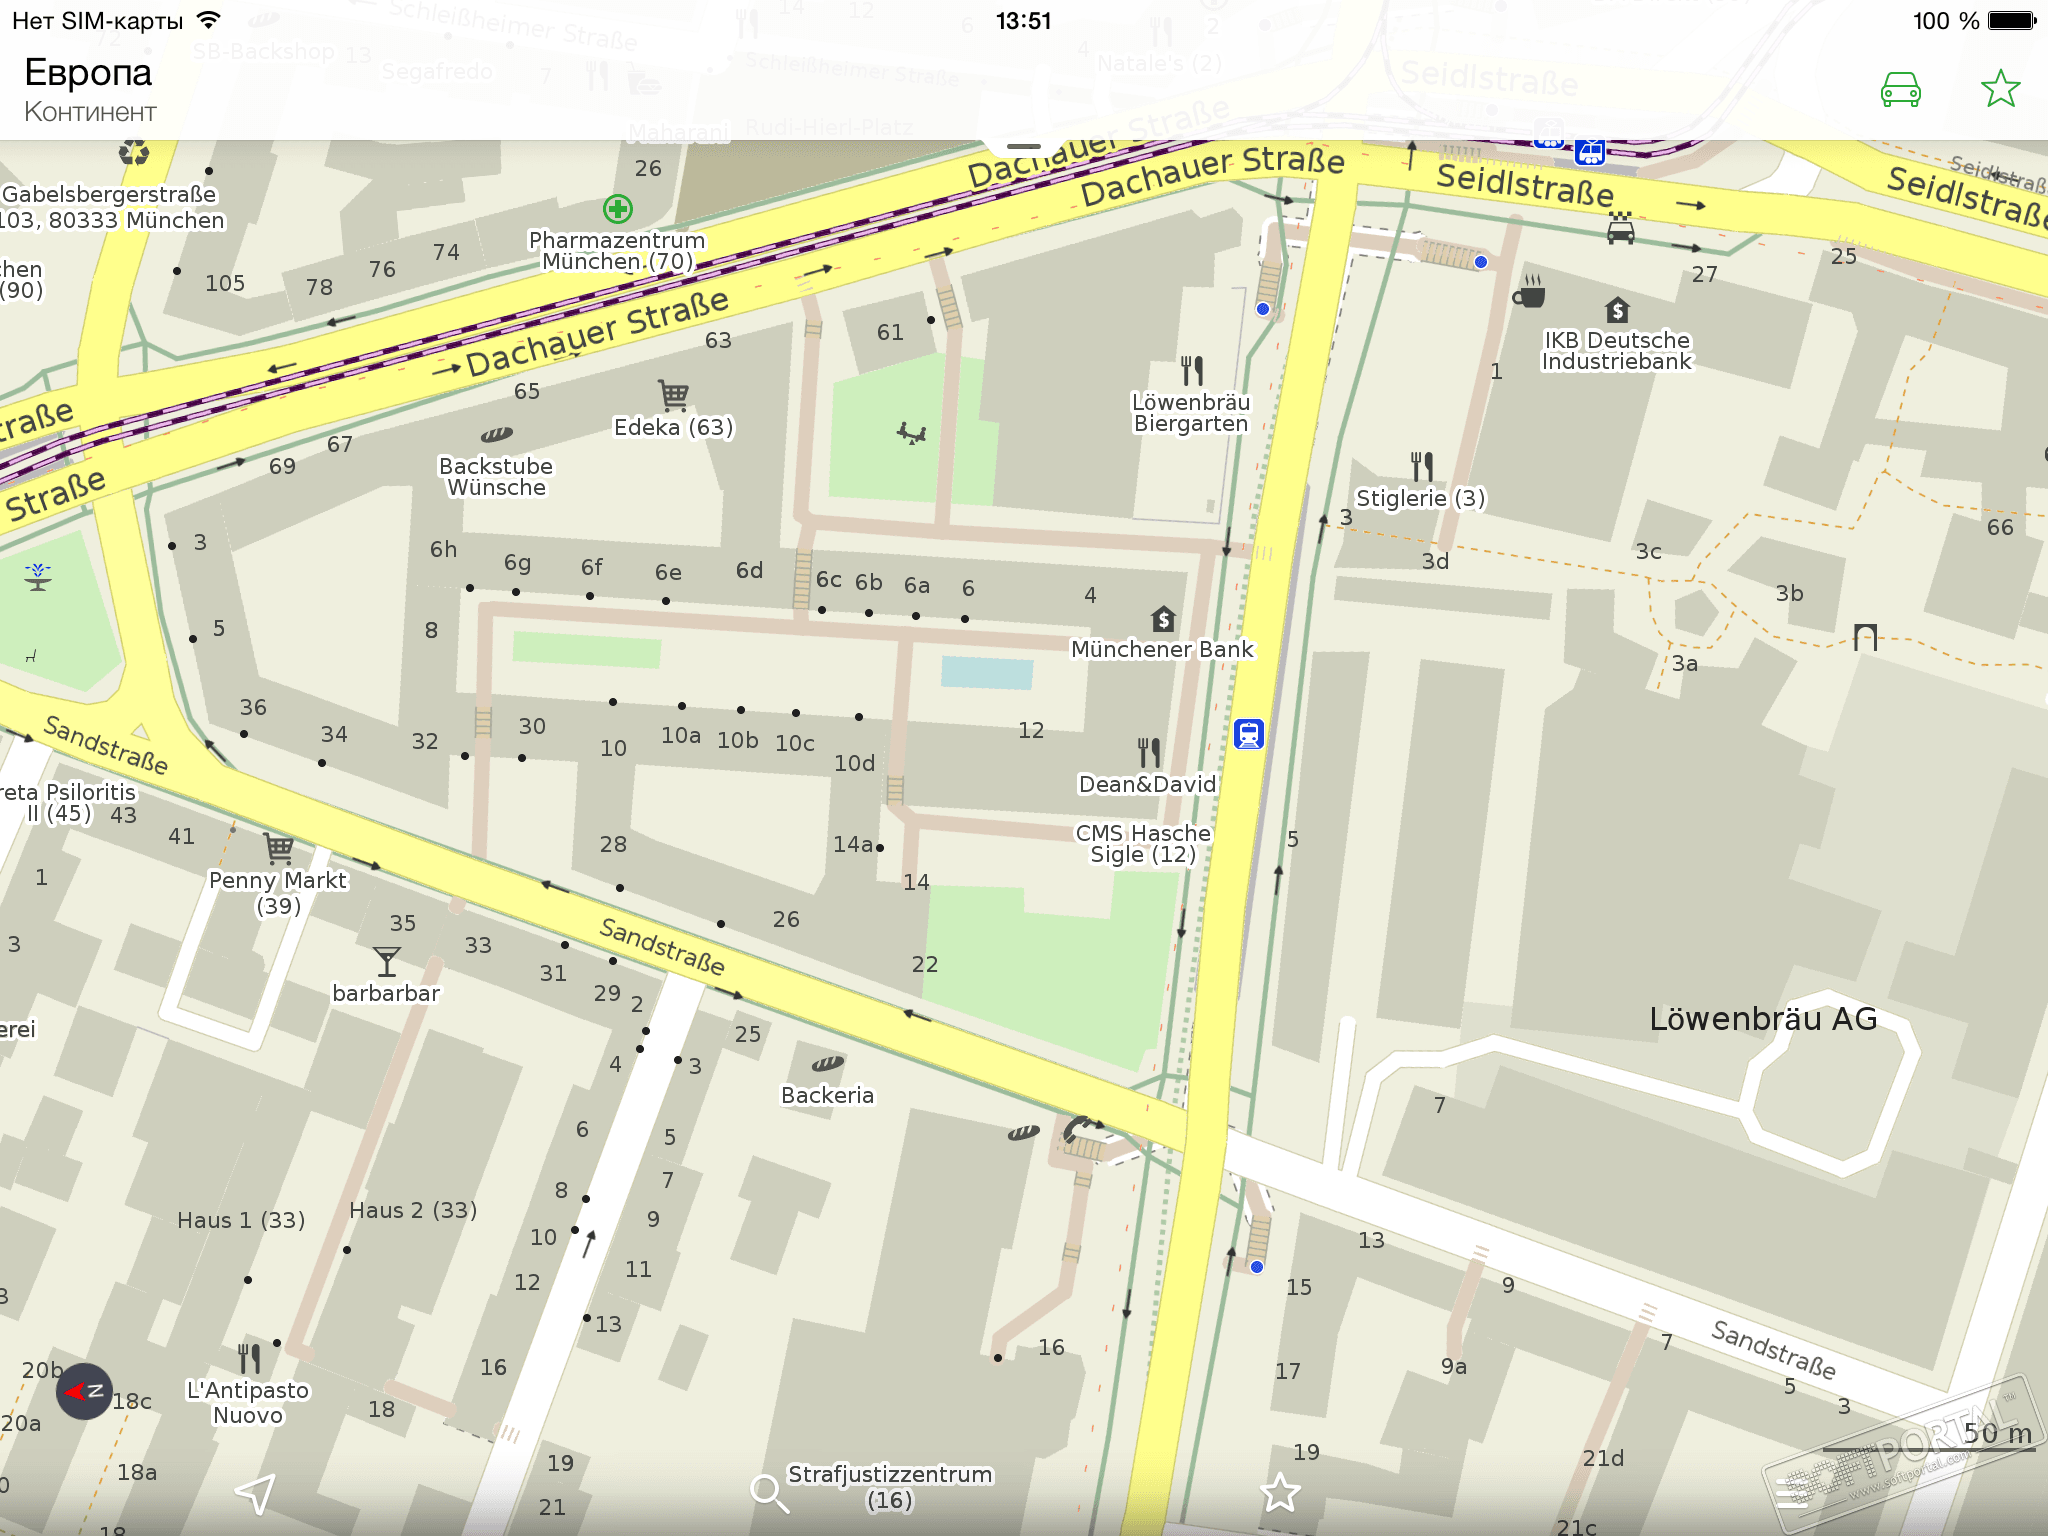This screenshot has height=1536, width=2048.
Task: Tap the car routing icon in header
Action: coord(1900,90)
